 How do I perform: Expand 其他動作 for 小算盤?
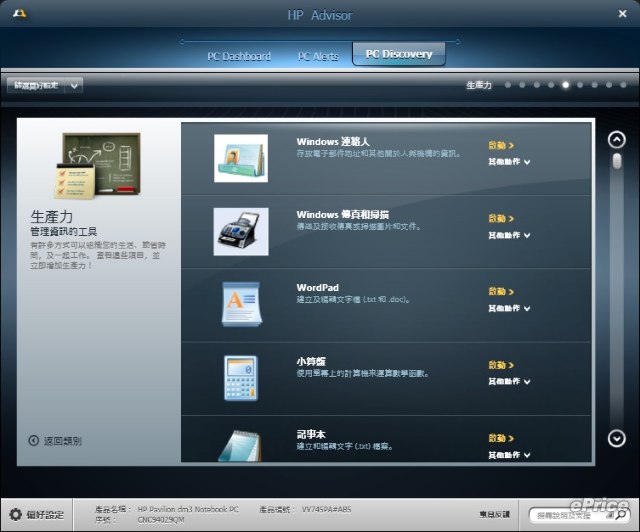[509, 381]
